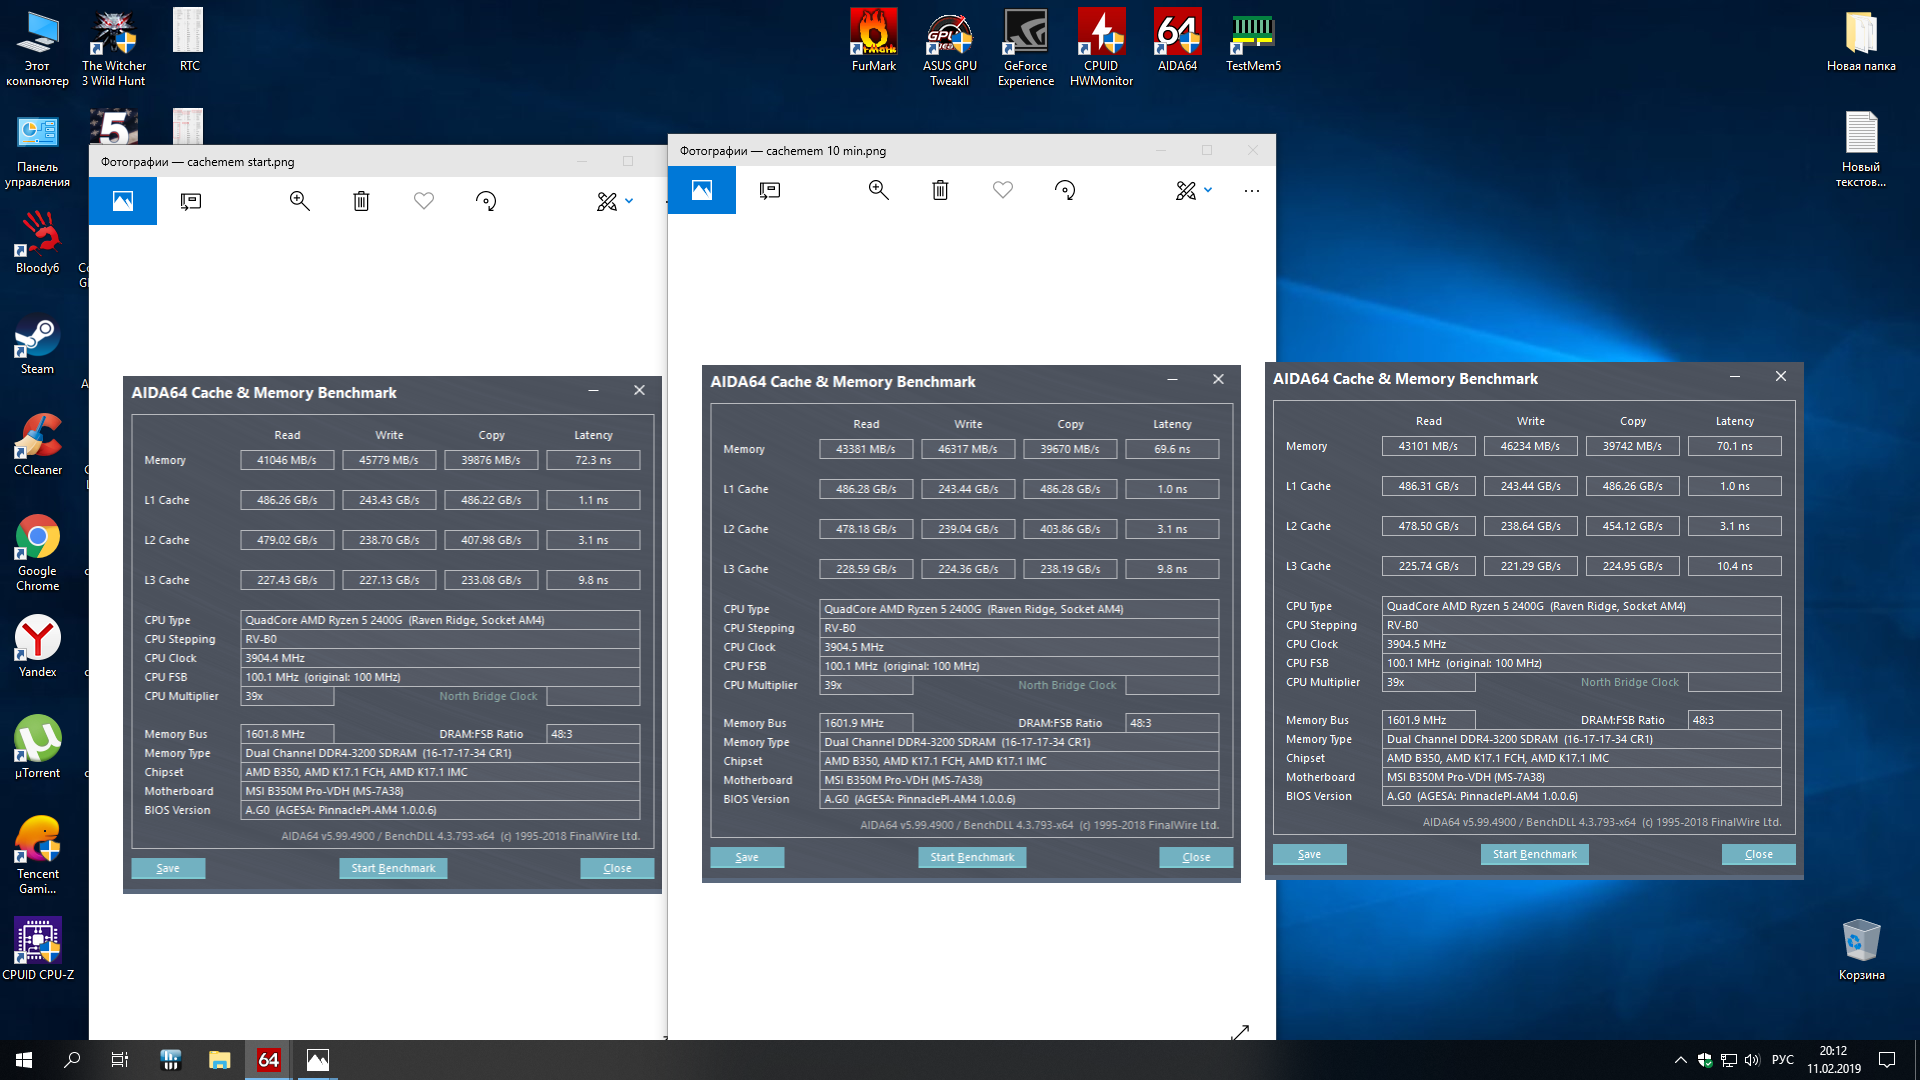
Task: Click Memory Write value 46234 MB/s
Action: tap(1530, 446)
